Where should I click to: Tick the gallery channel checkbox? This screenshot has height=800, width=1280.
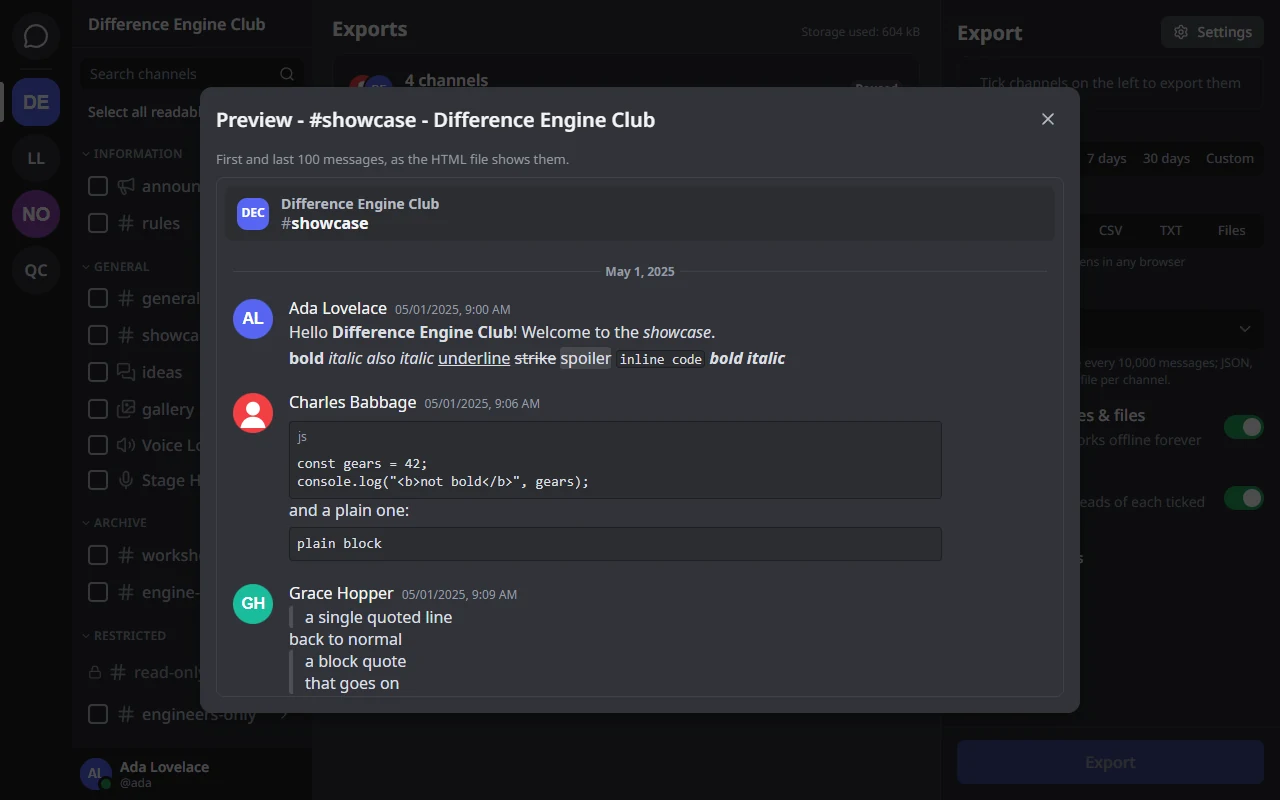click(98, 409)
